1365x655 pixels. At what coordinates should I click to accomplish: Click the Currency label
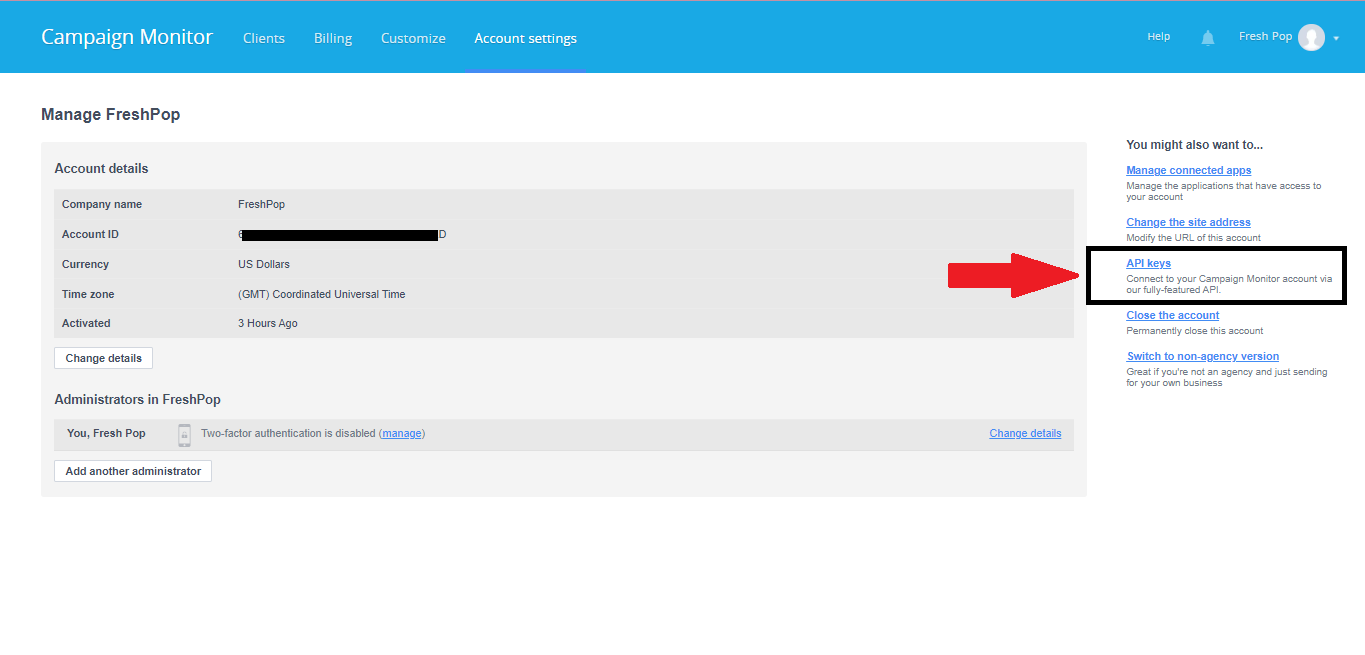[x=85, y=264]
